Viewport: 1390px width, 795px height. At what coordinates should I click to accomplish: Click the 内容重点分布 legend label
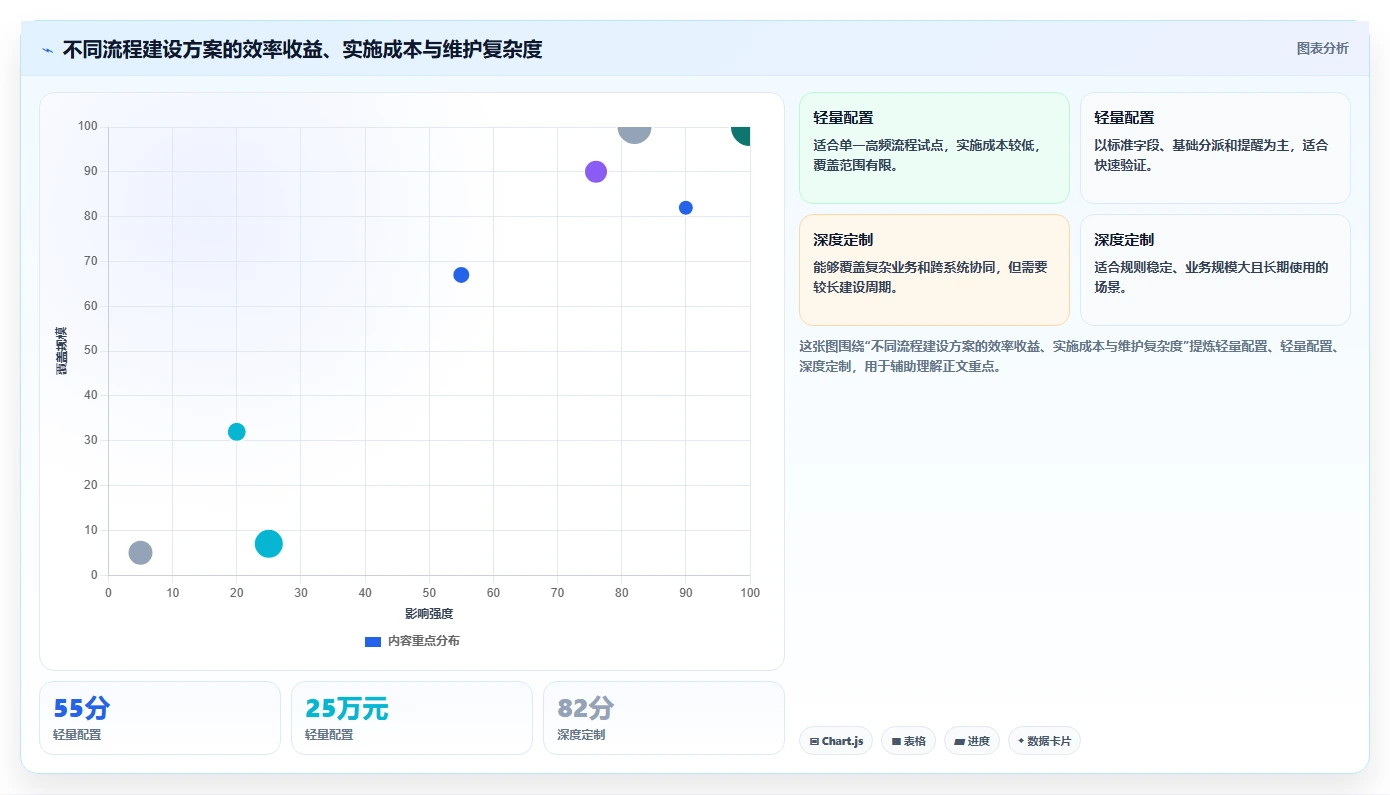424,641
